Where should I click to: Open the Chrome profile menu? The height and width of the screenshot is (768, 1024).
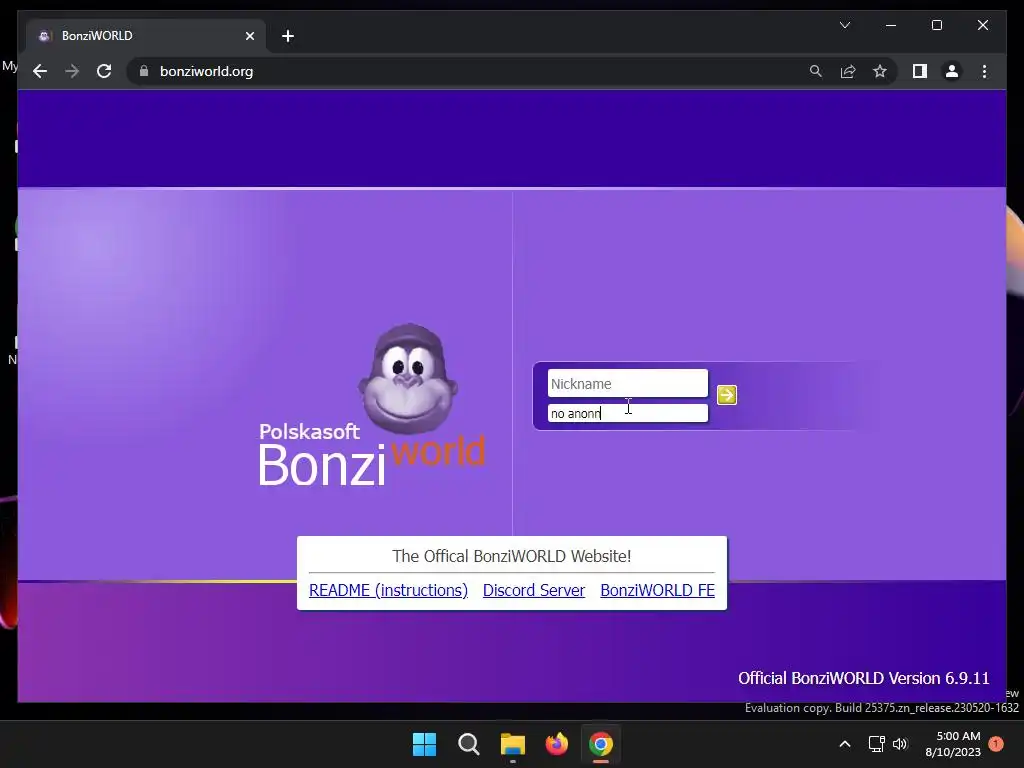click(952, 71)
